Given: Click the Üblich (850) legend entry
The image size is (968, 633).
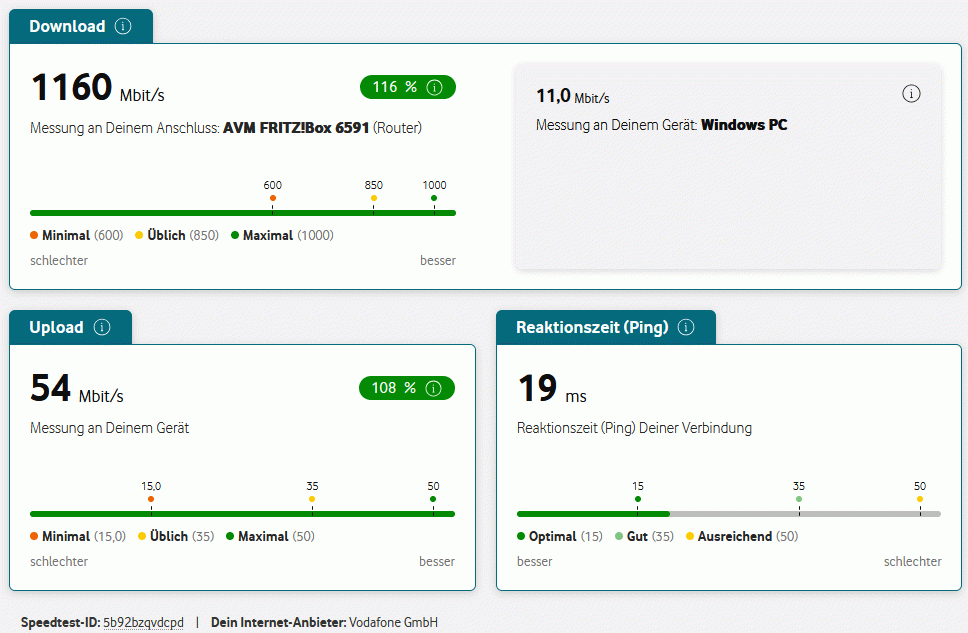Looking at the screenshot, I should 177,235.
